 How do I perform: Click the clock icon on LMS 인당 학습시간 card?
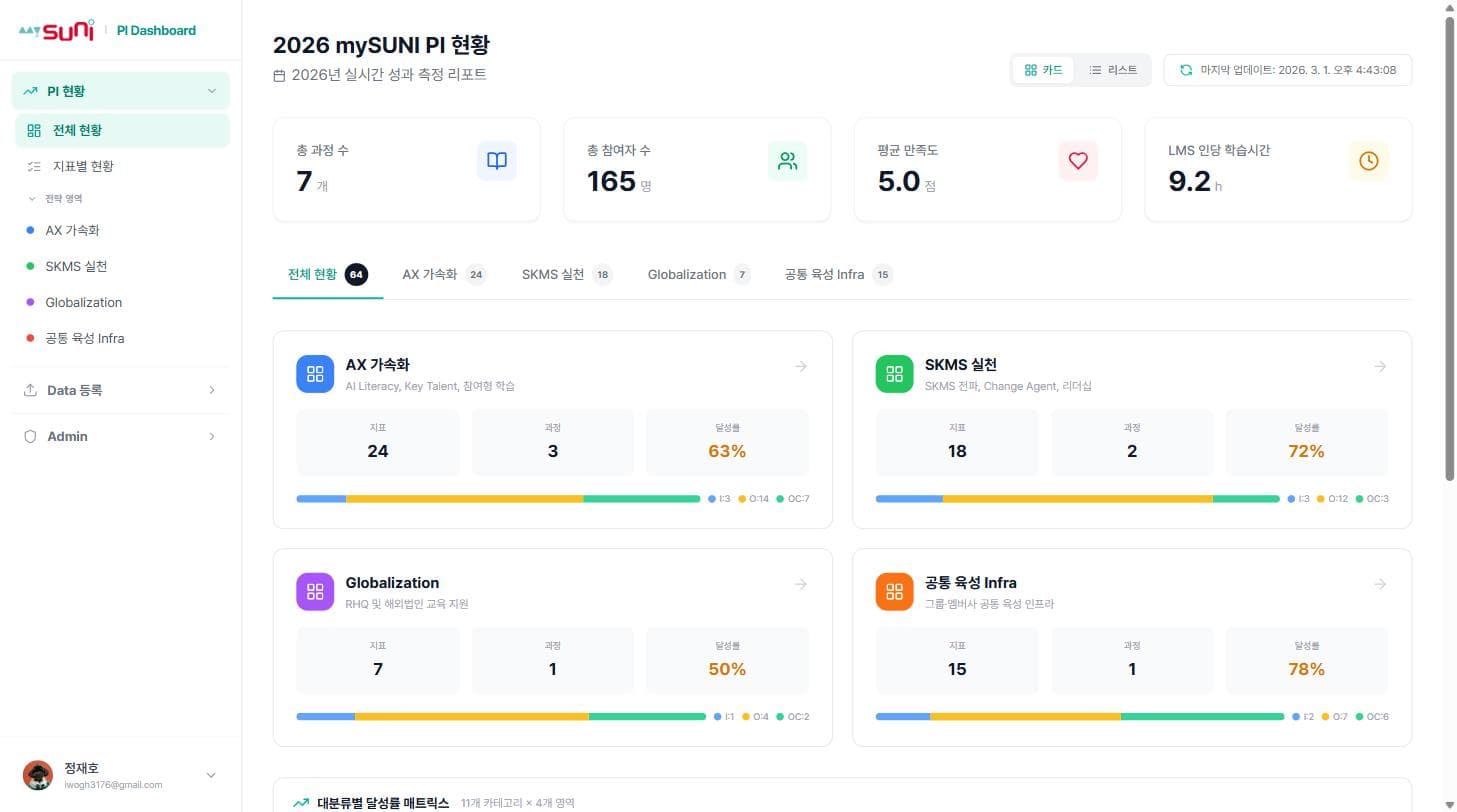tap(1368, 161)
